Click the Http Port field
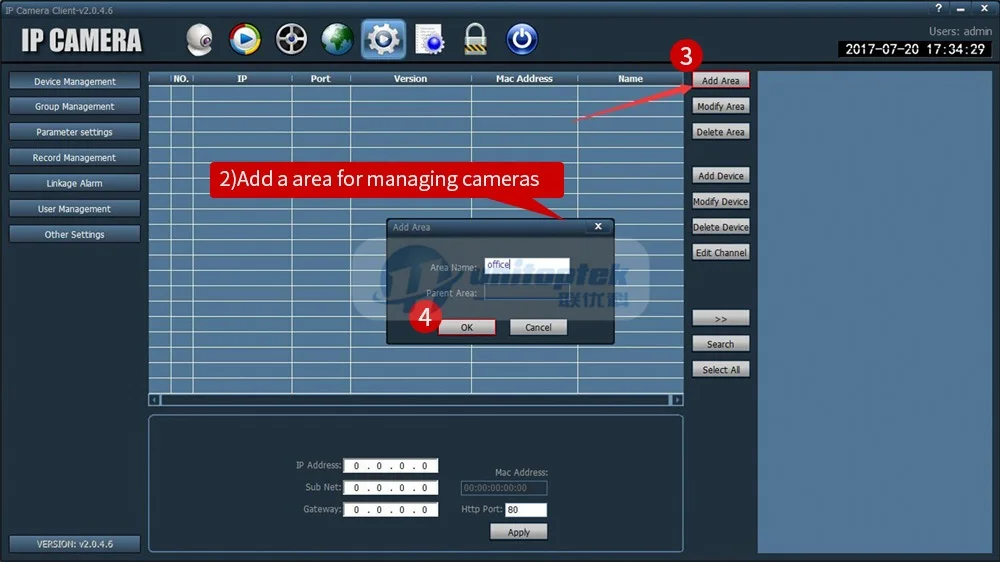This screenshot has height=562, width=1000. (x=526, y=509)
